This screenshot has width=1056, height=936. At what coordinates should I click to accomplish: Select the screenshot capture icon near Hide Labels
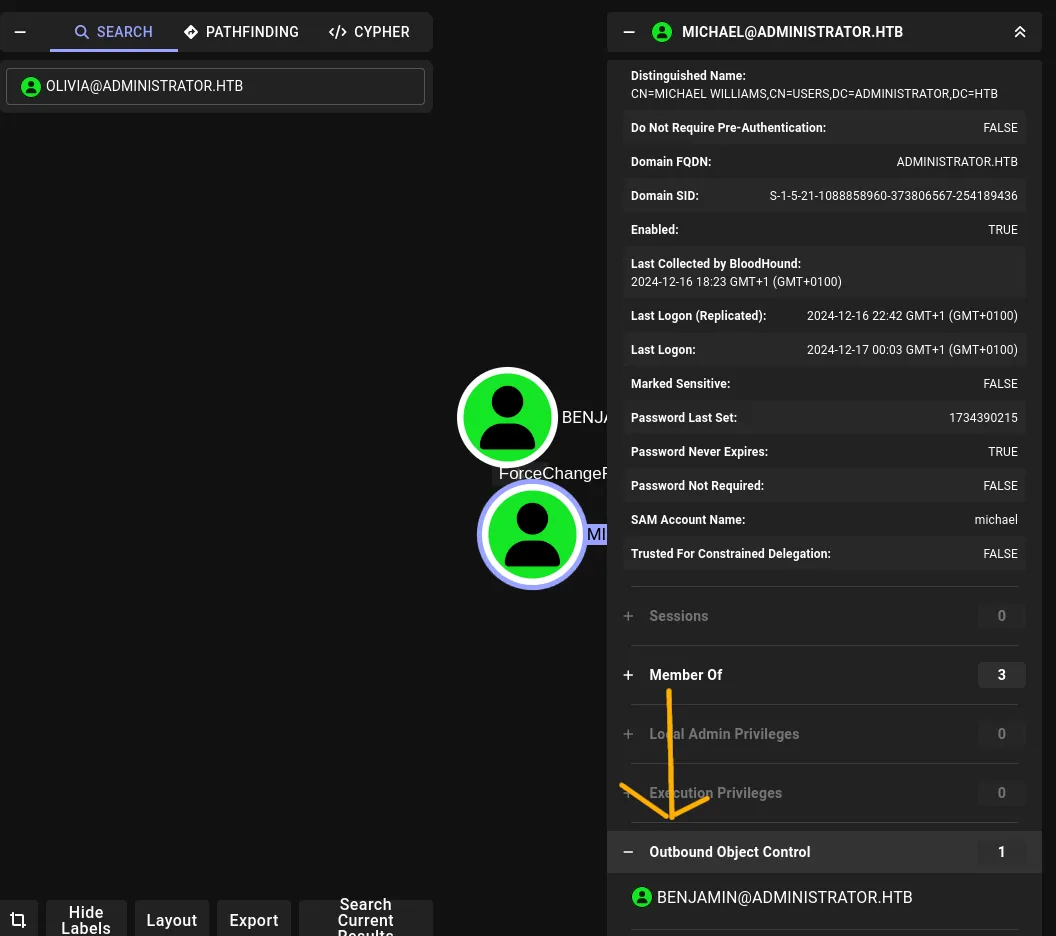(18, 918)
